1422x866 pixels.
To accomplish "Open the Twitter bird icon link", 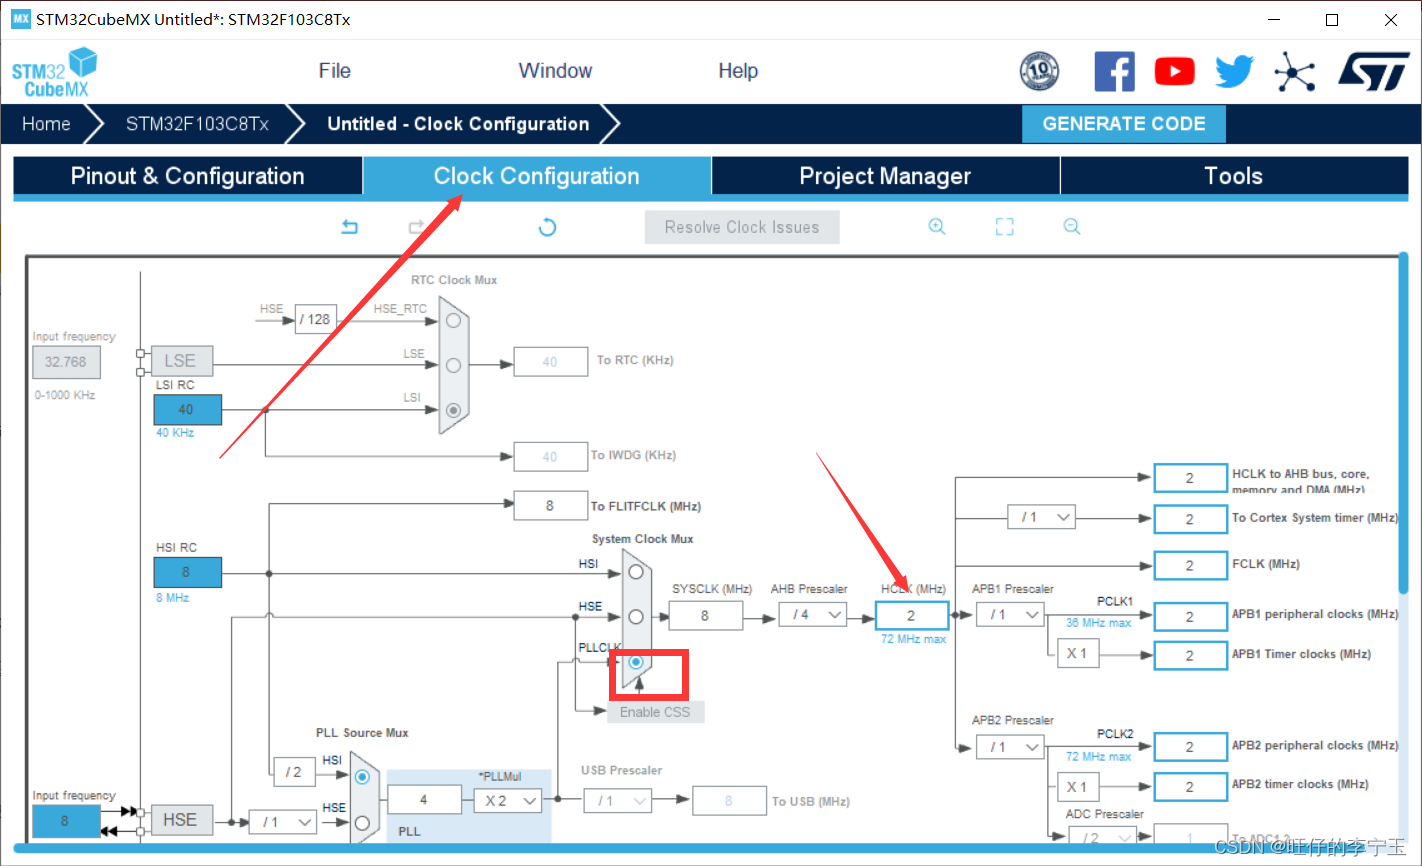I will [1234, 71].
